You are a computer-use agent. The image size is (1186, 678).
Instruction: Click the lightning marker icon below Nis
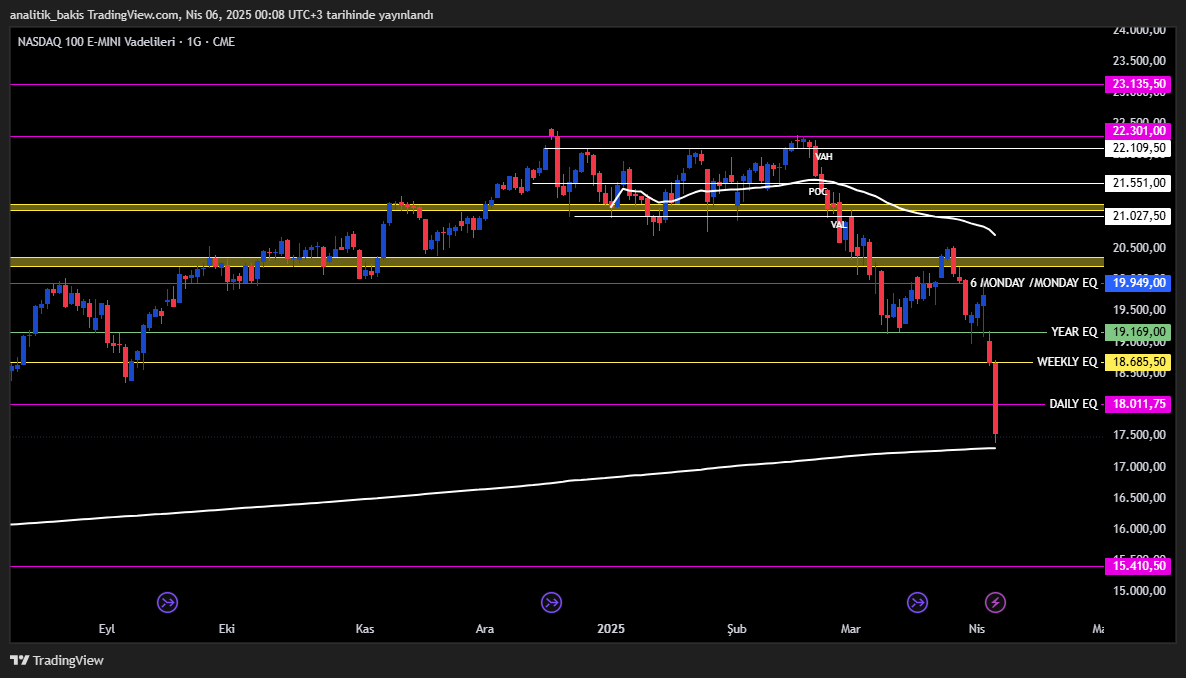coord(995,602)
